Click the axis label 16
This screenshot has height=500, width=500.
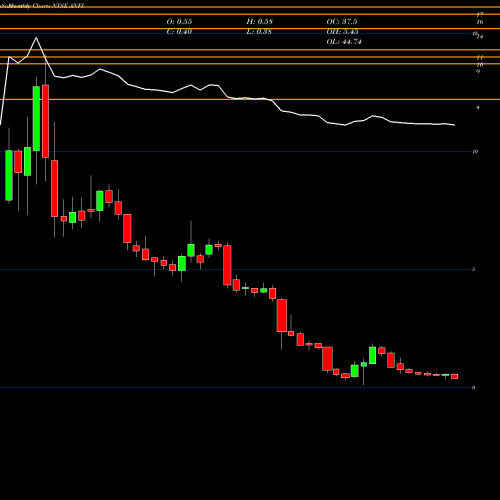tap(480, 22)
